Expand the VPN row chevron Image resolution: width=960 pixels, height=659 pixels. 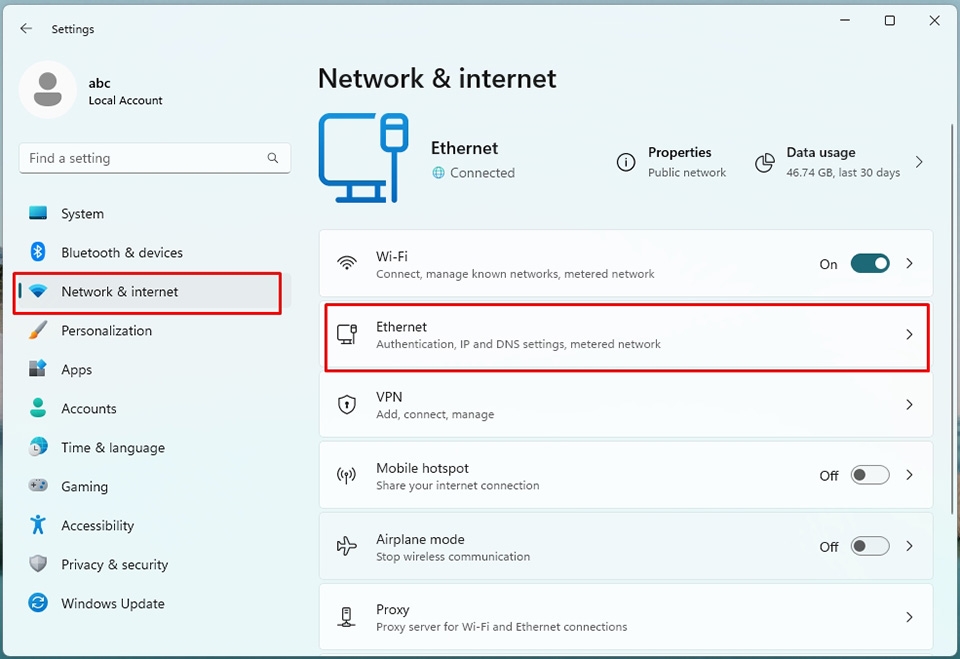click(909, 405)
